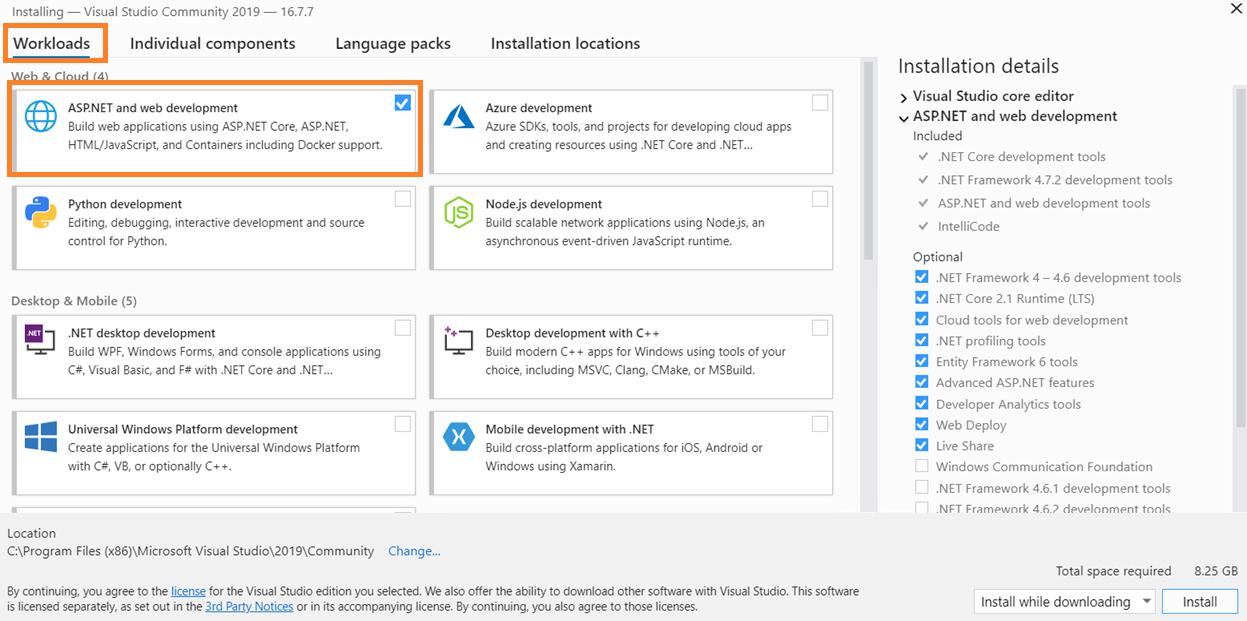Toggle Advanced ASP.NET features checkbox
1247x621 pixels.
(x=921, y=382)
